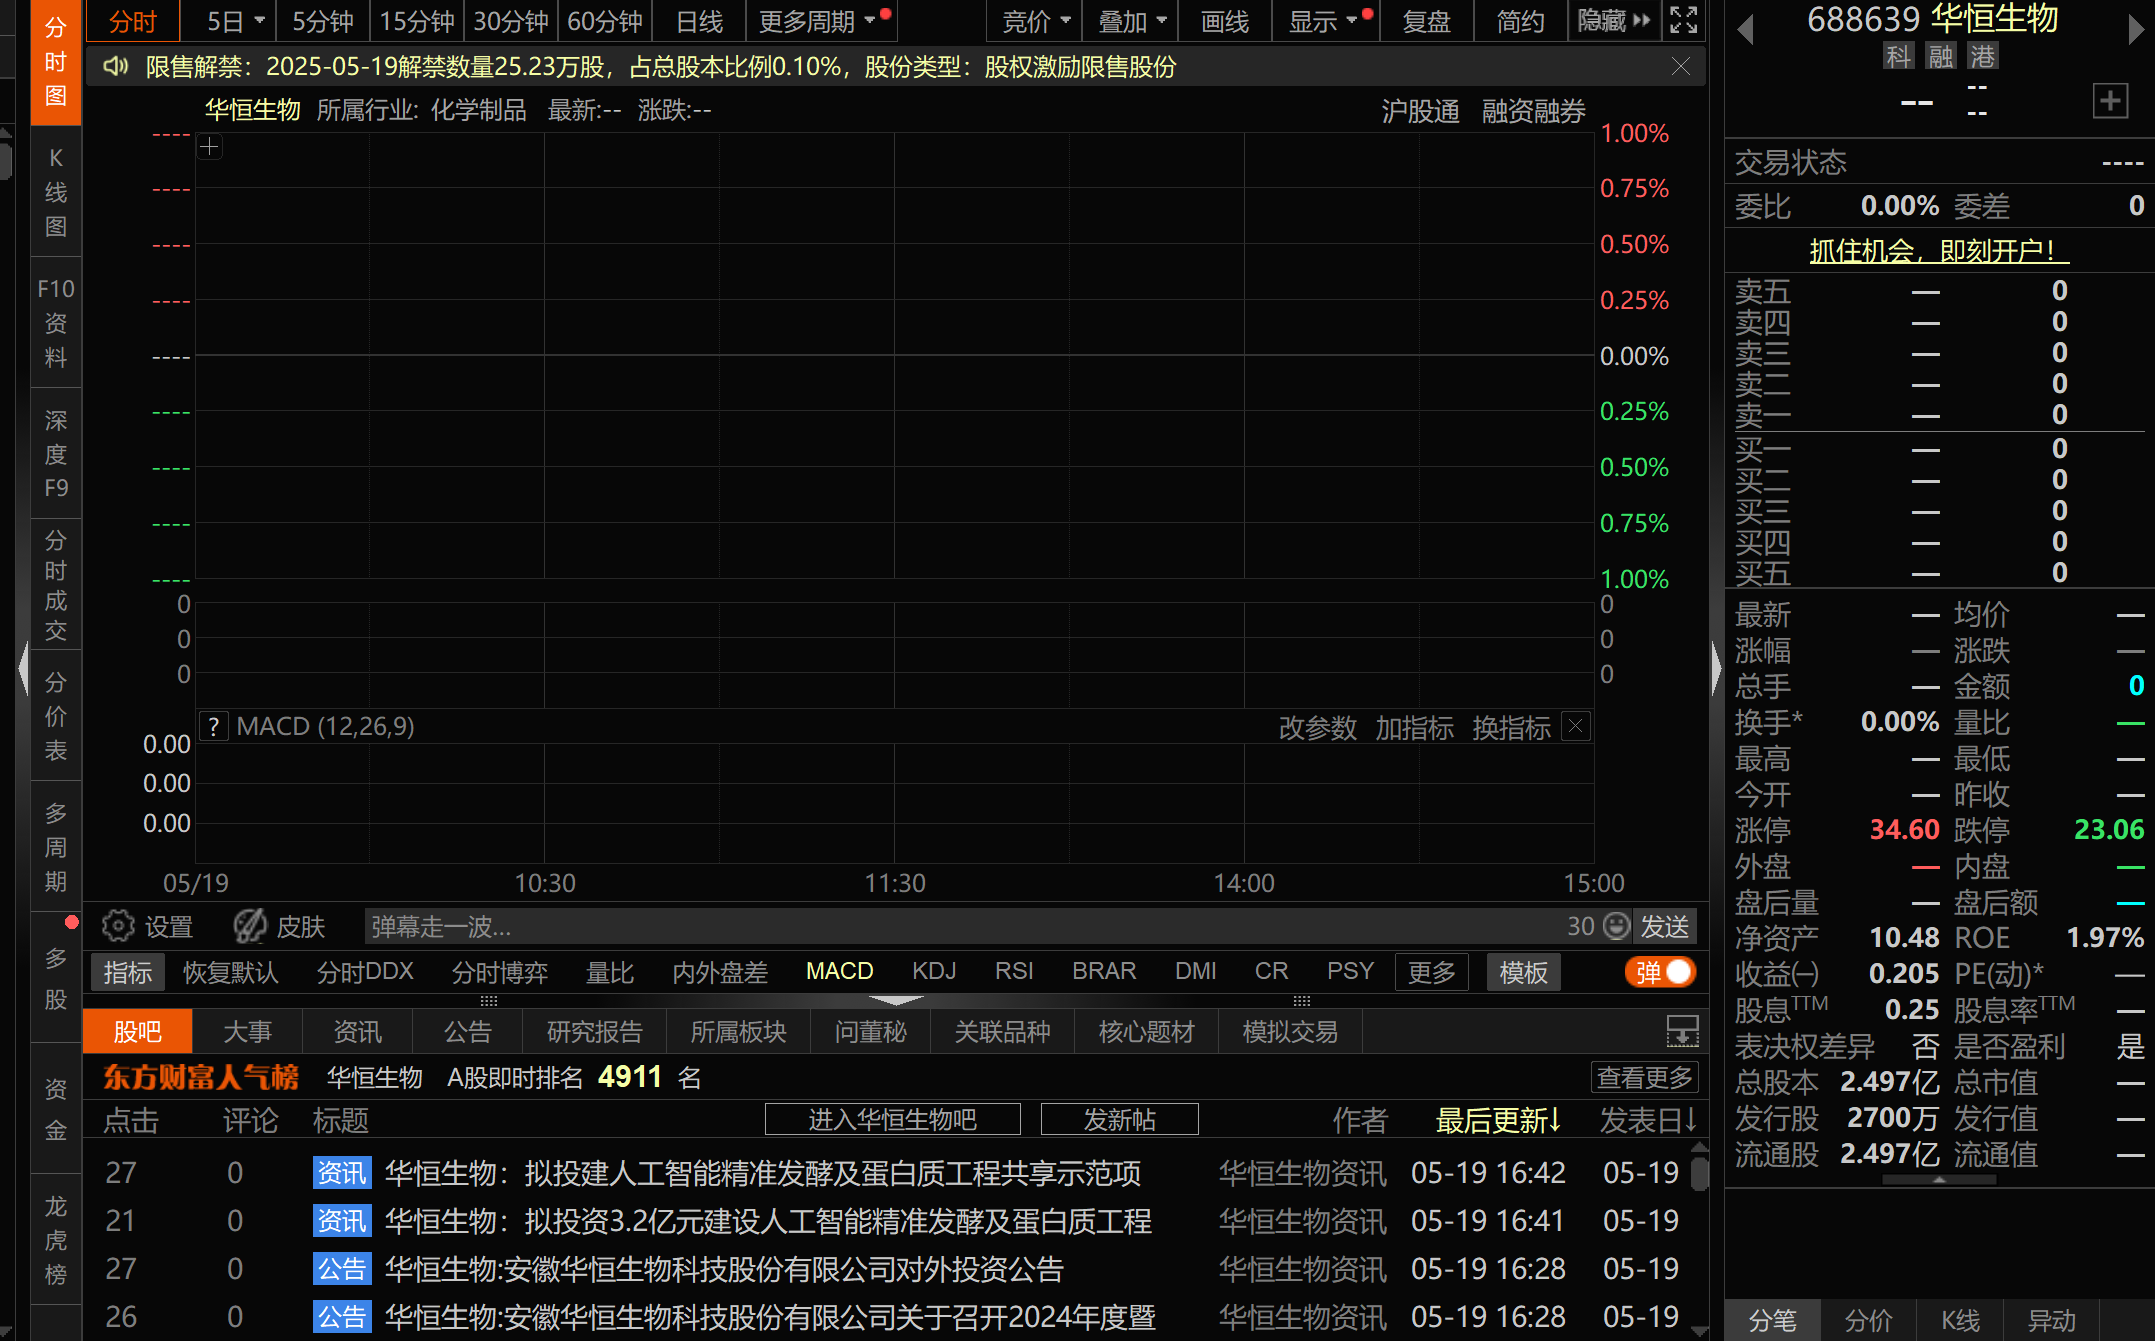2155x1341 pixels.
Task: Click the 画线 drawing tool
Action: pos(1225,21)
